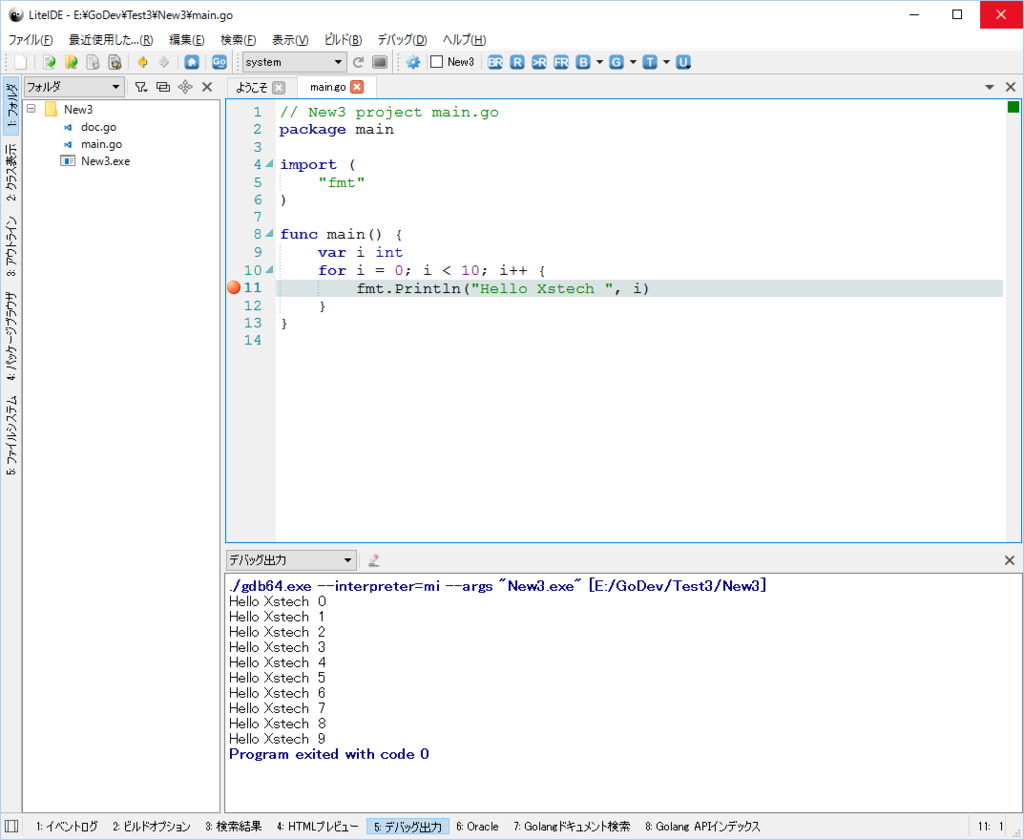Show the イベントログ panel in status bar
This screenshot has width=1024, height=840.
(67, 827)
